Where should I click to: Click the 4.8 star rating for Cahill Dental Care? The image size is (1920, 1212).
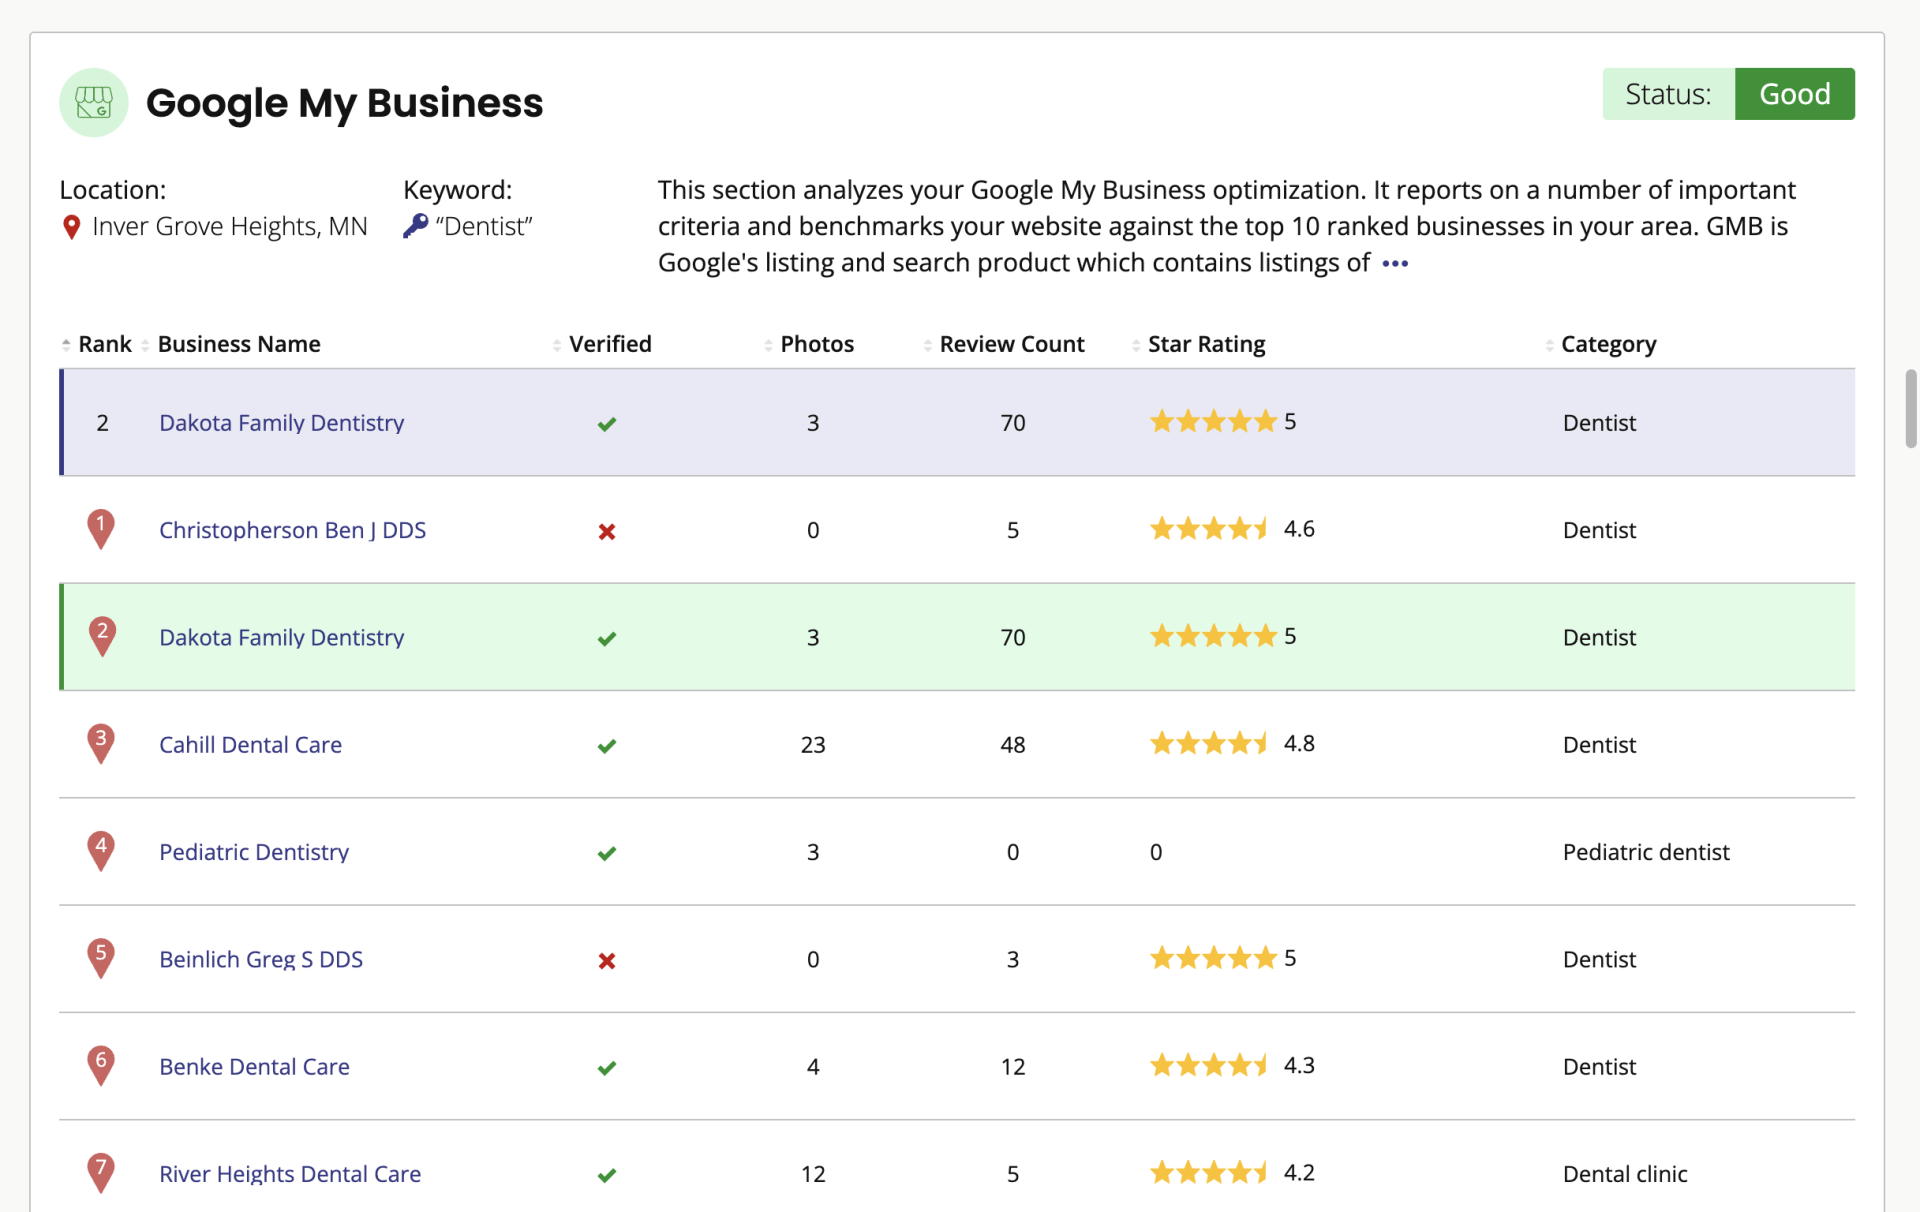[x=1232, y=743]
